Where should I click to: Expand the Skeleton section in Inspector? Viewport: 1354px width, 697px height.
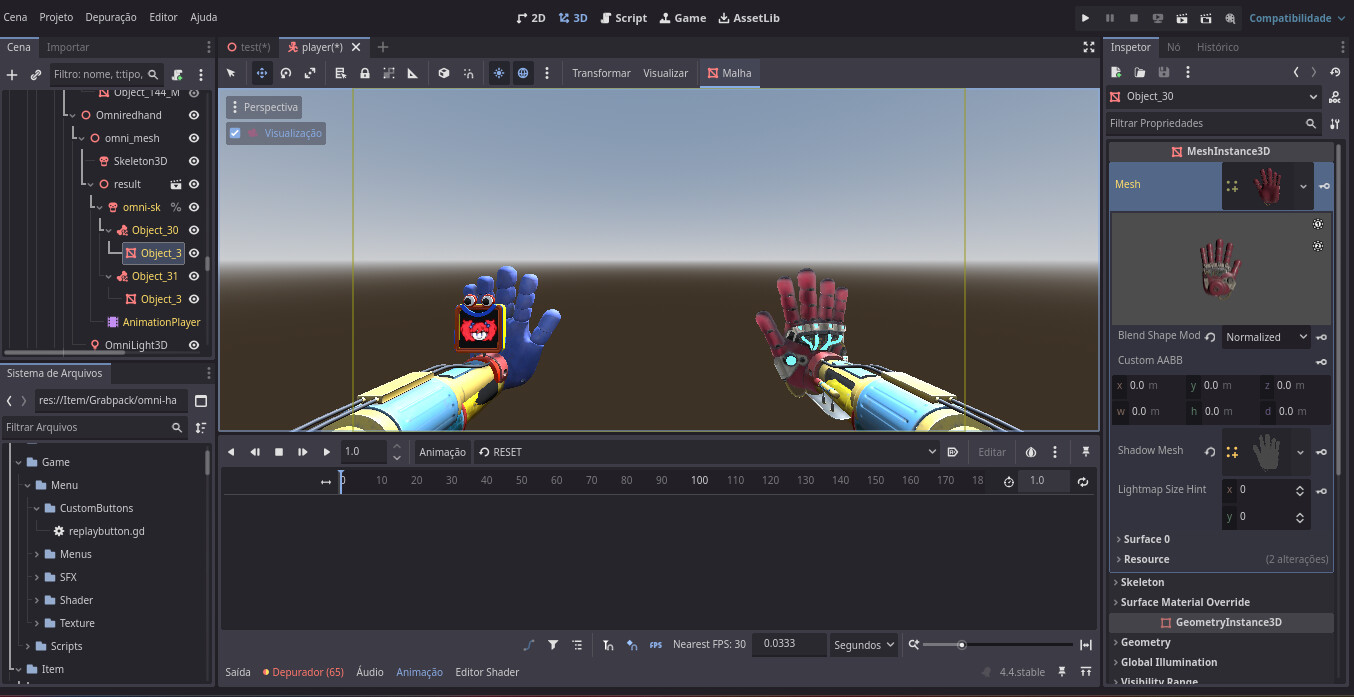[x=1139, y=582]
